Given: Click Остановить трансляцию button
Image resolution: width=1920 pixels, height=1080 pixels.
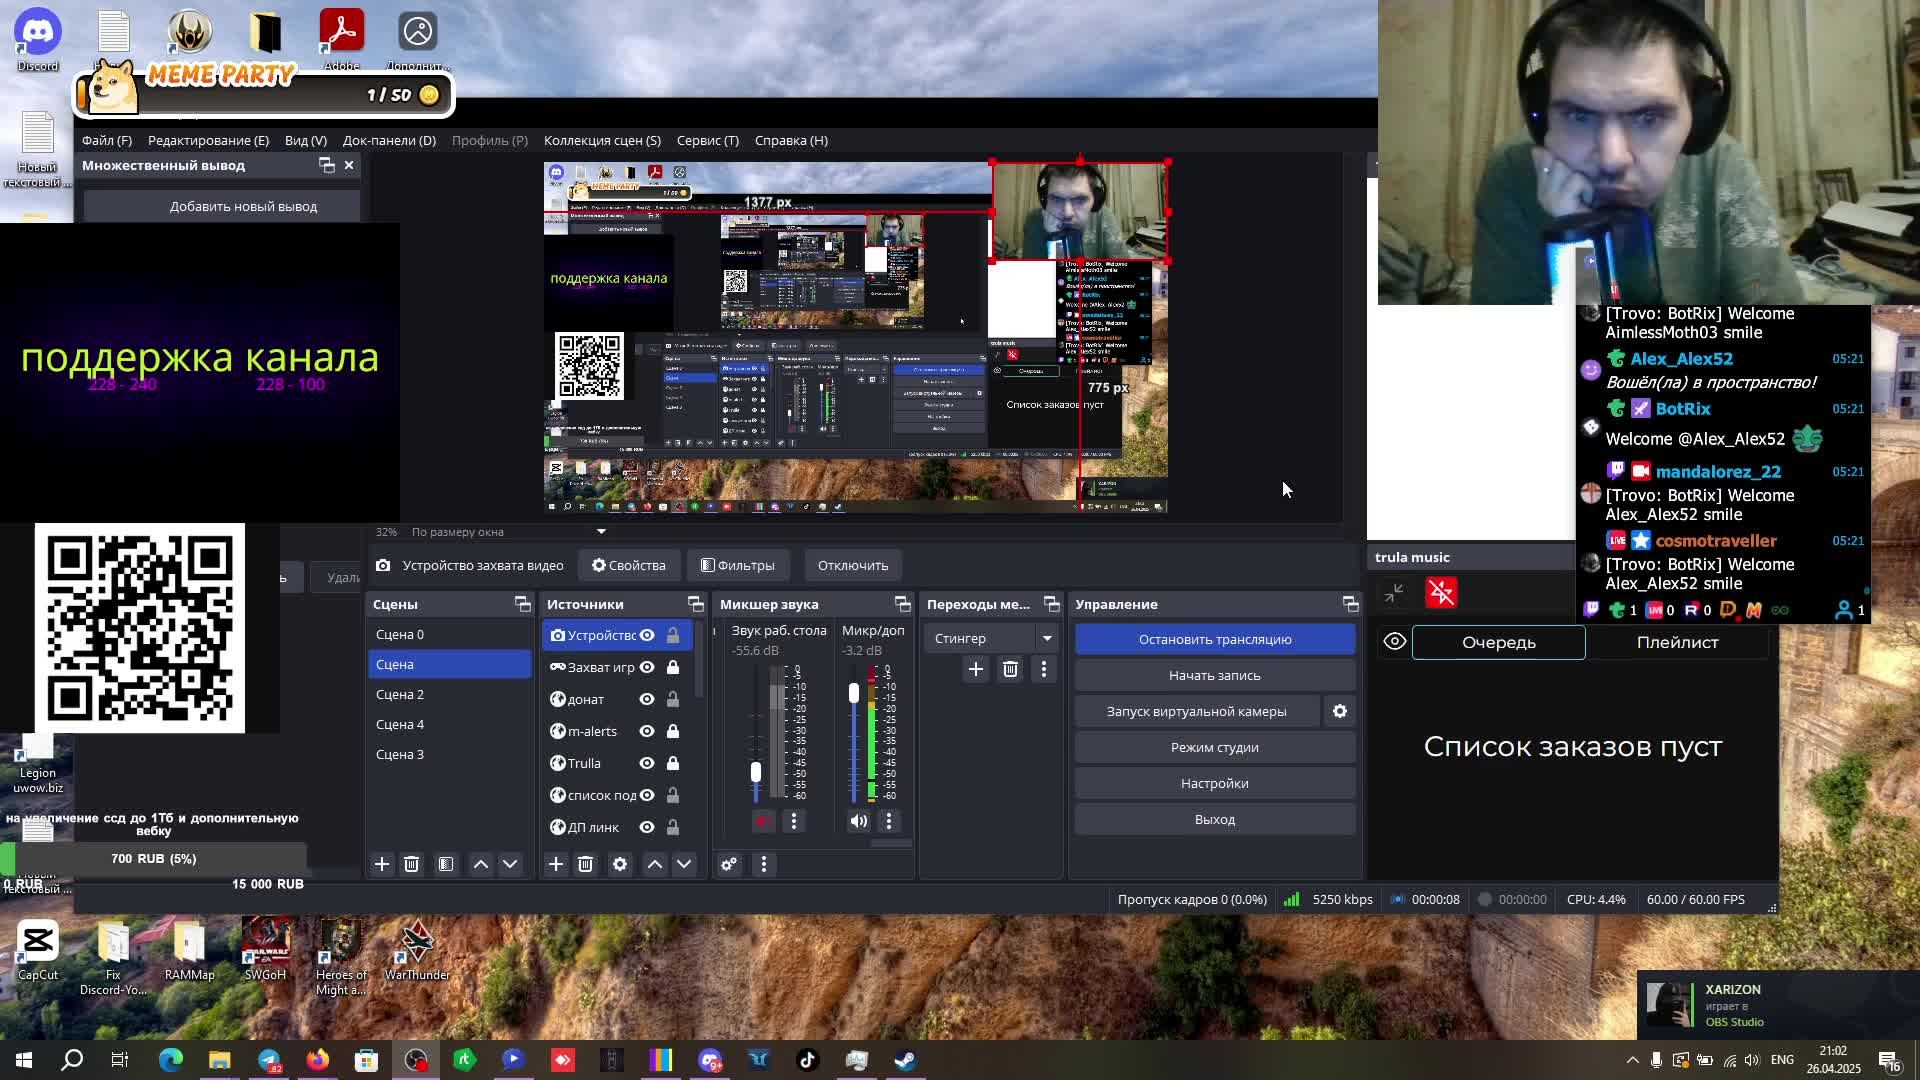Looking at the screenshot, I should pos(1214,639).
